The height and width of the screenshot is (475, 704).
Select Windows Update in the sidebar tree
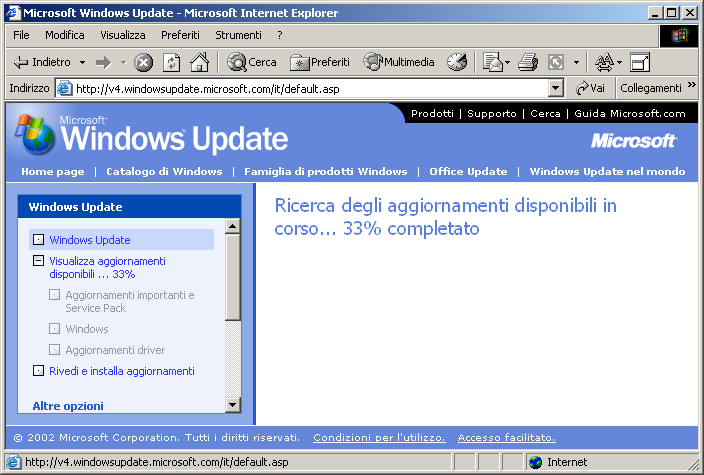pyautogui.click(x=90, y=240)
